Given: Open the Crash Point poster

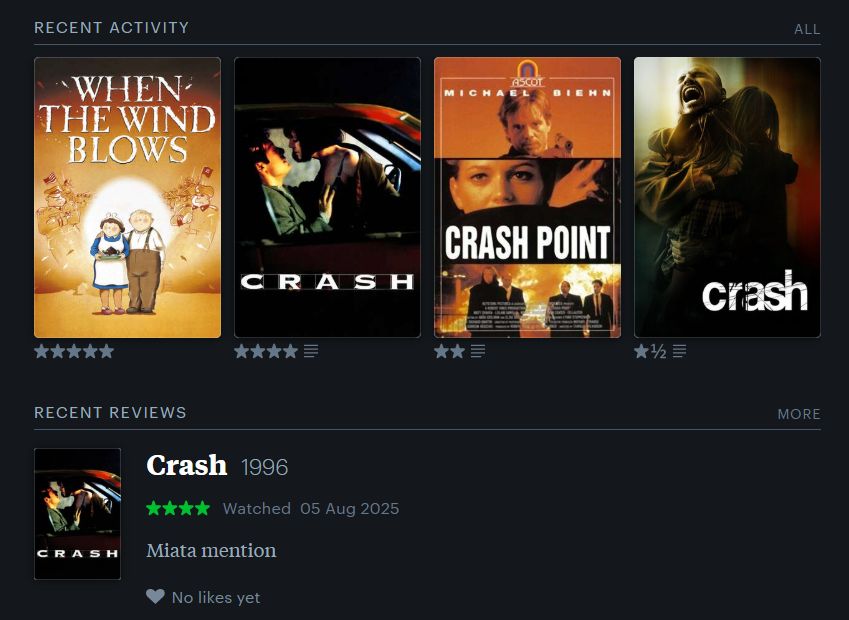Looking at the screenshot, I should tap(527, 198).
